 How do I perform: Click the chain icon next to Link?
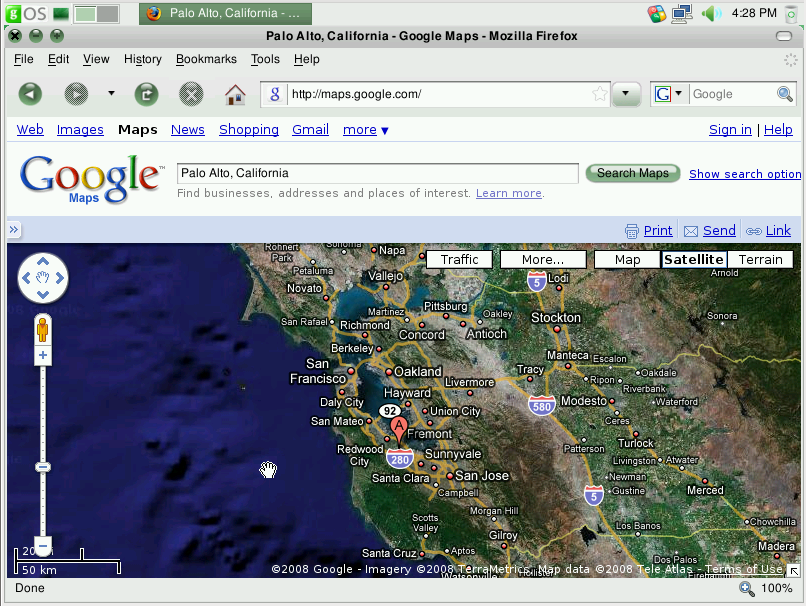pos(754,231)
